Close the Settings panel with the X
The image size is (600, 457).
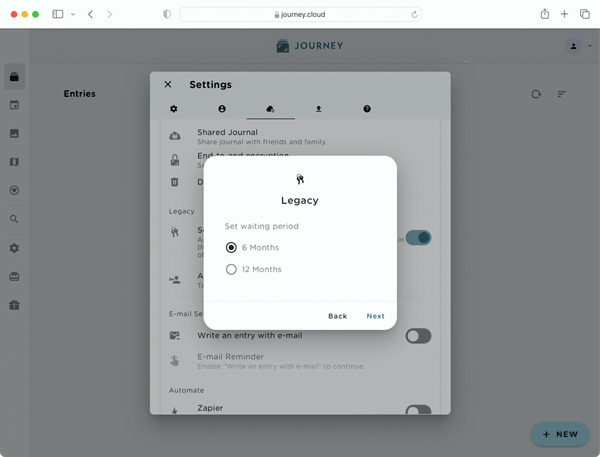click(x=168, y=85)
